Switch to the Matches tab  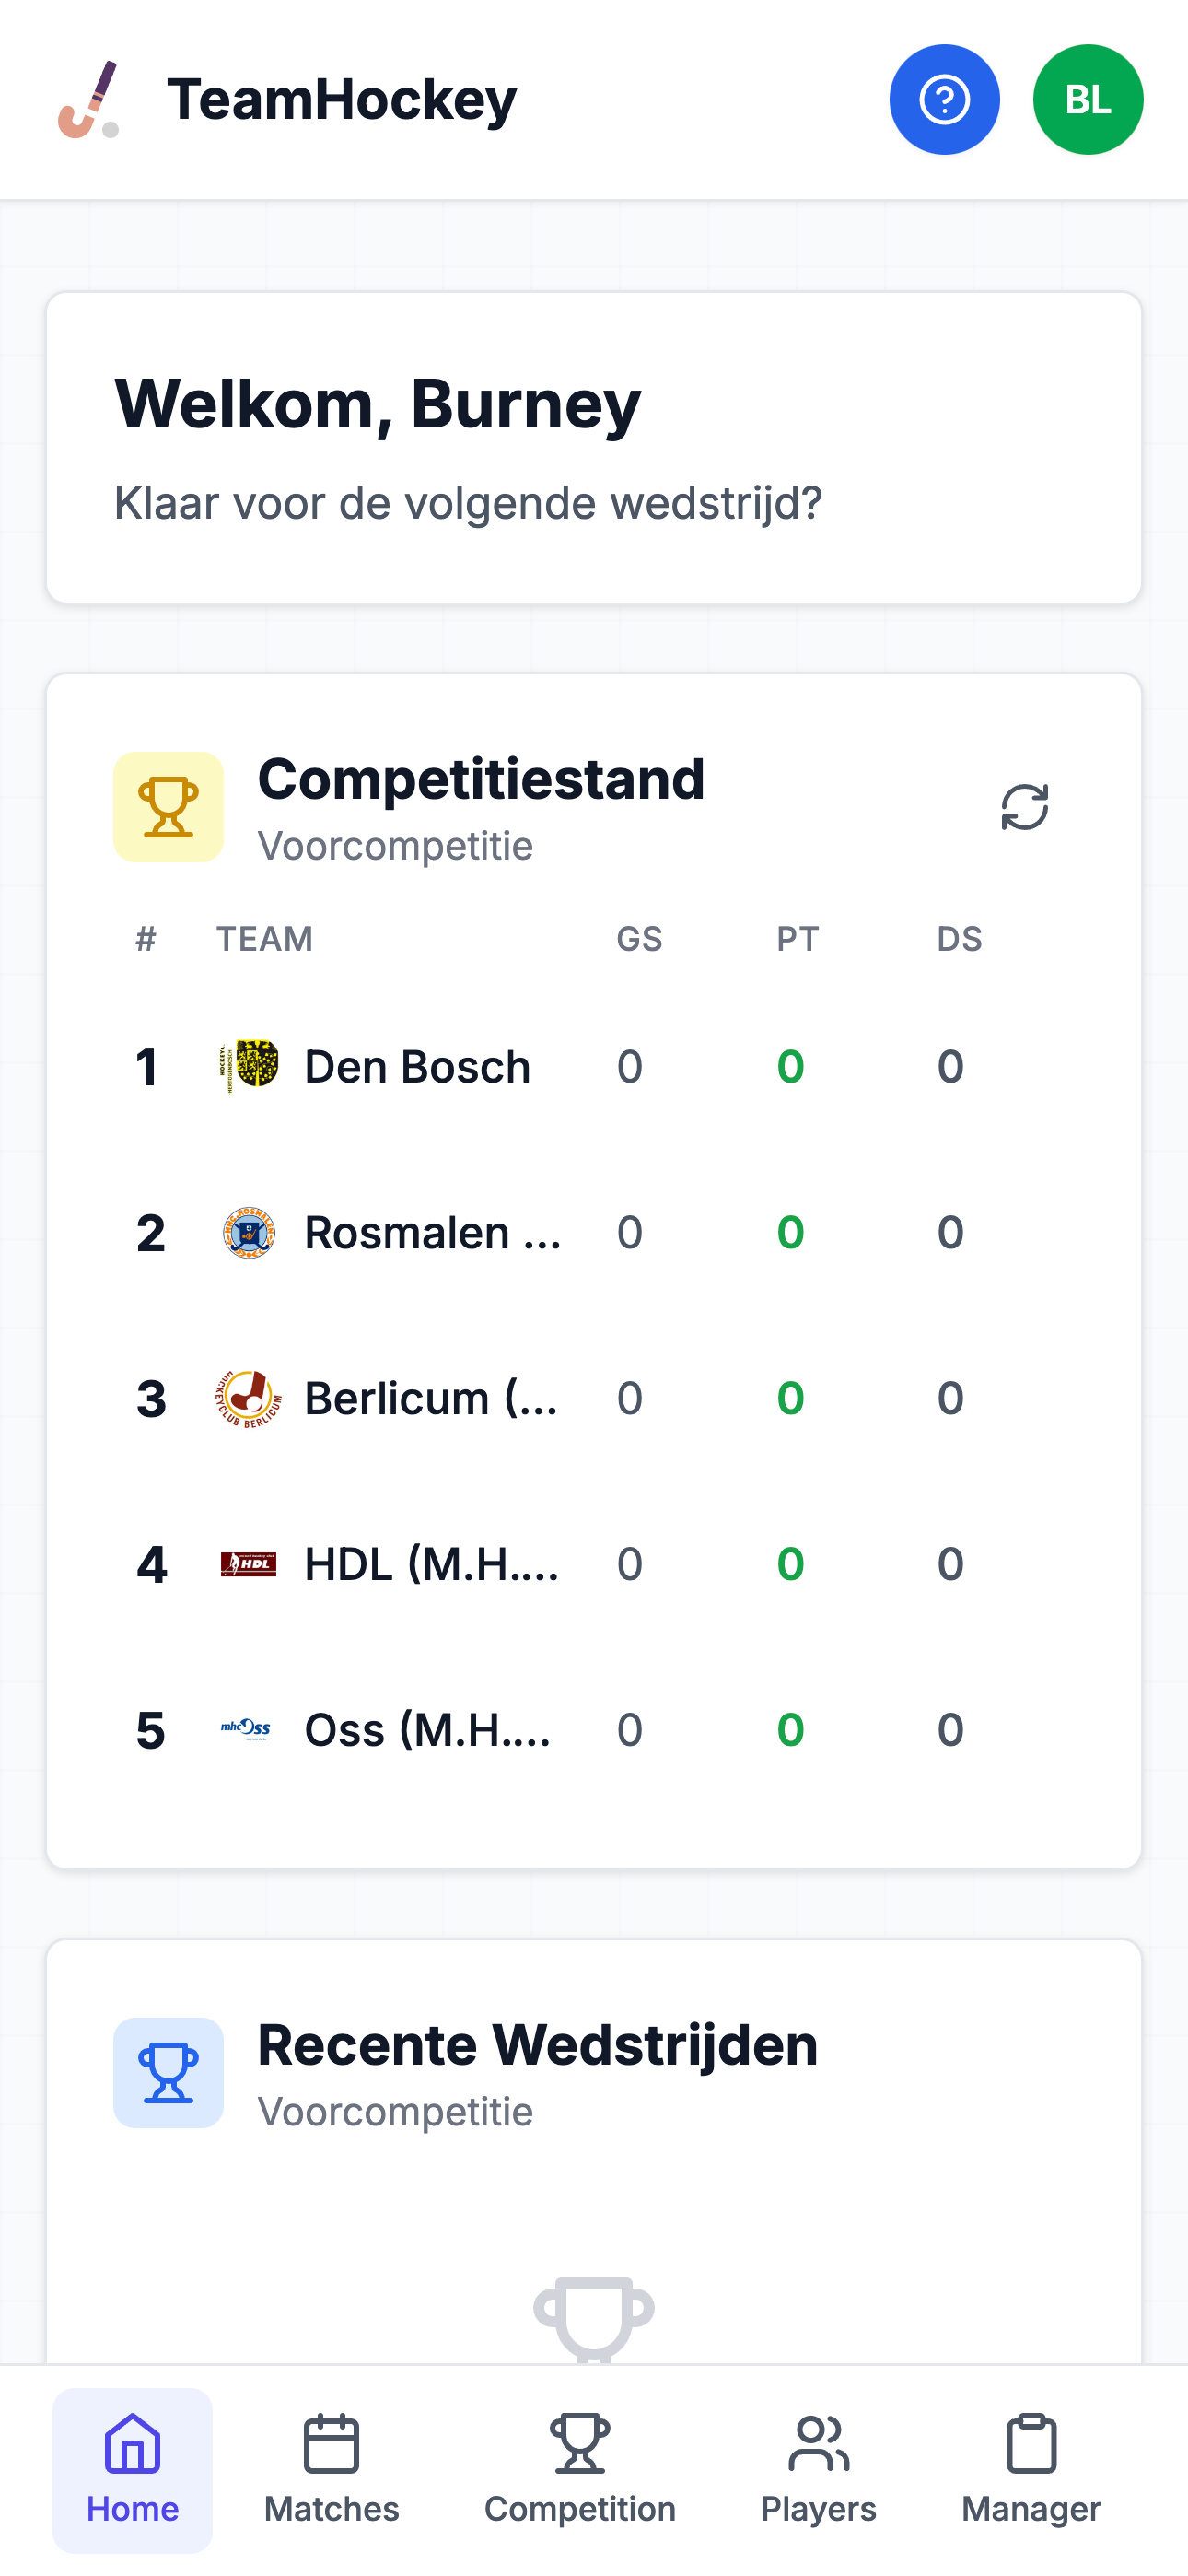coord(331,2470)
